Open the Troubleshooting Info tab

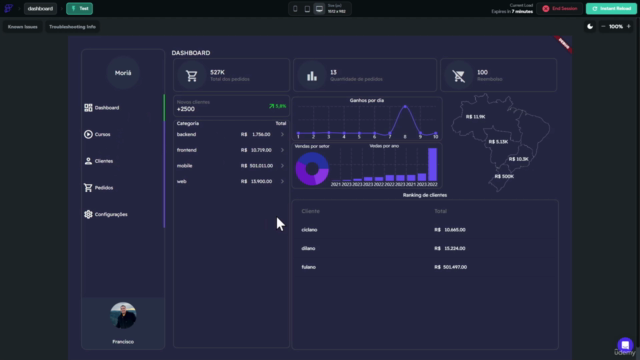[72, 27]
